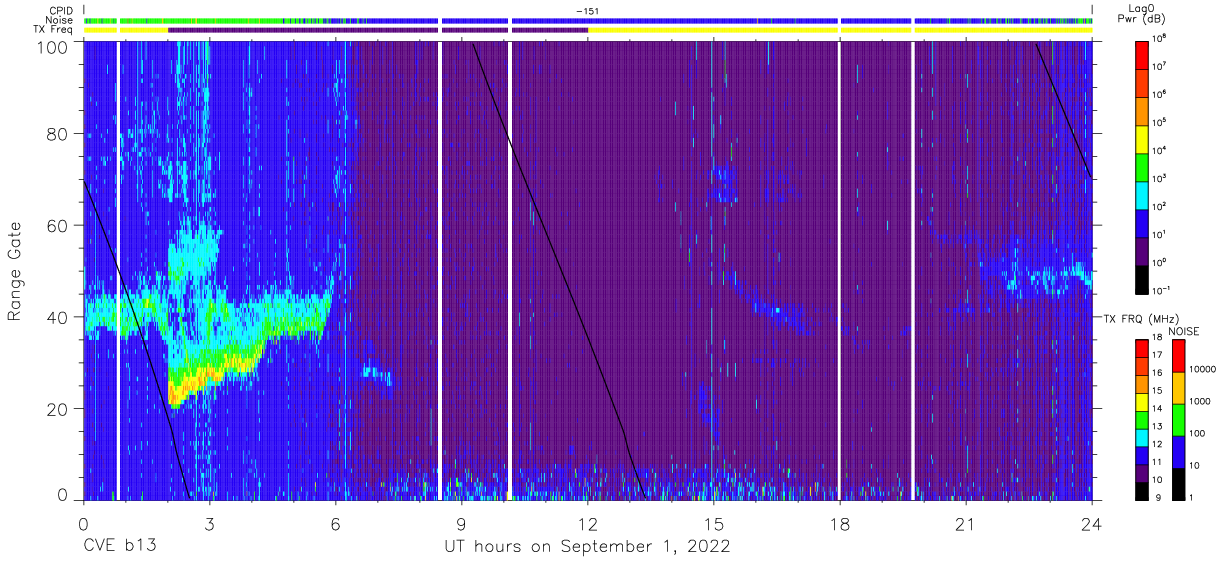1228x567 pixels.
Task: Click the x-axis tick label 24
Action: pos(1091,523)
